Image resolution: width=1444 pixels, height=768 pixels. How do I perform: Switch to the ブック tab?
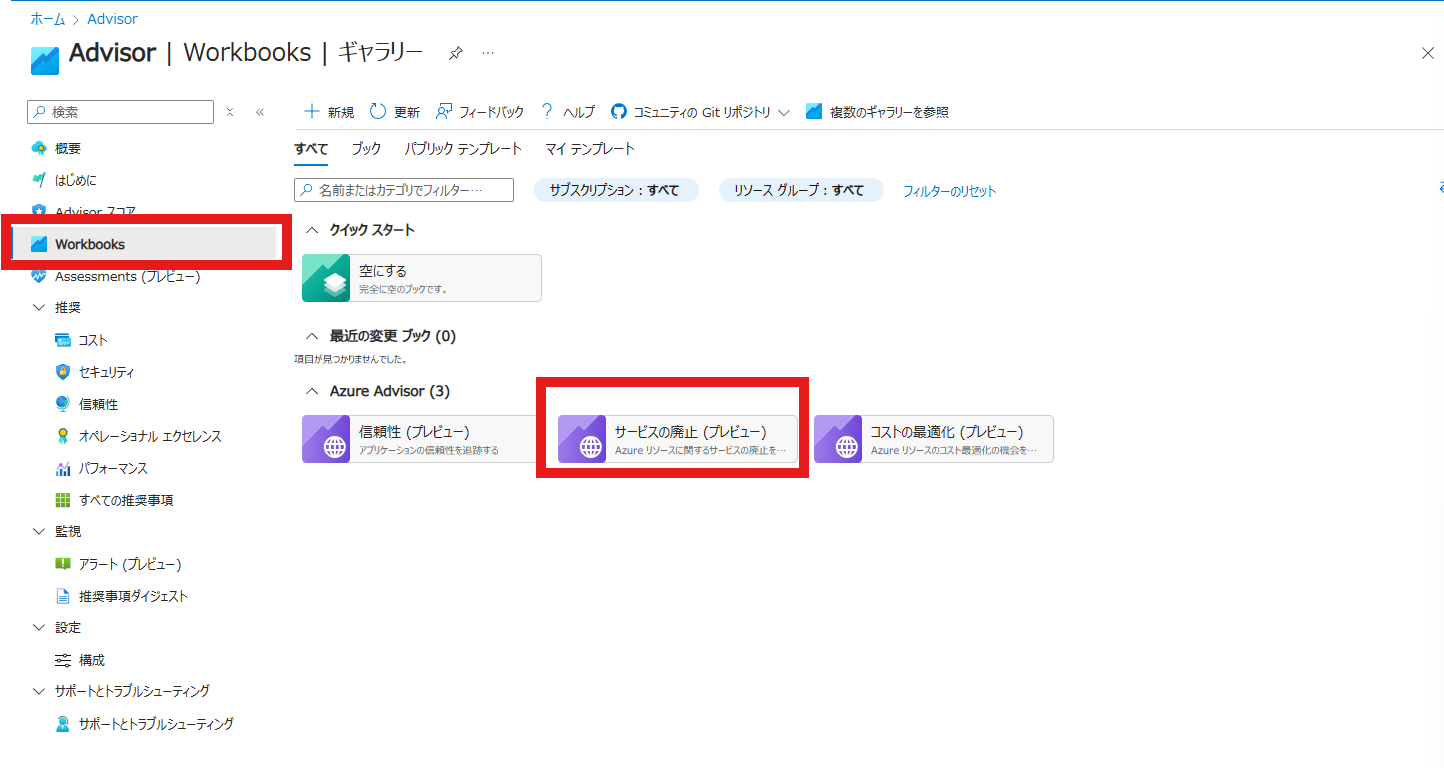pyautogui.click(x=366, y=149)
